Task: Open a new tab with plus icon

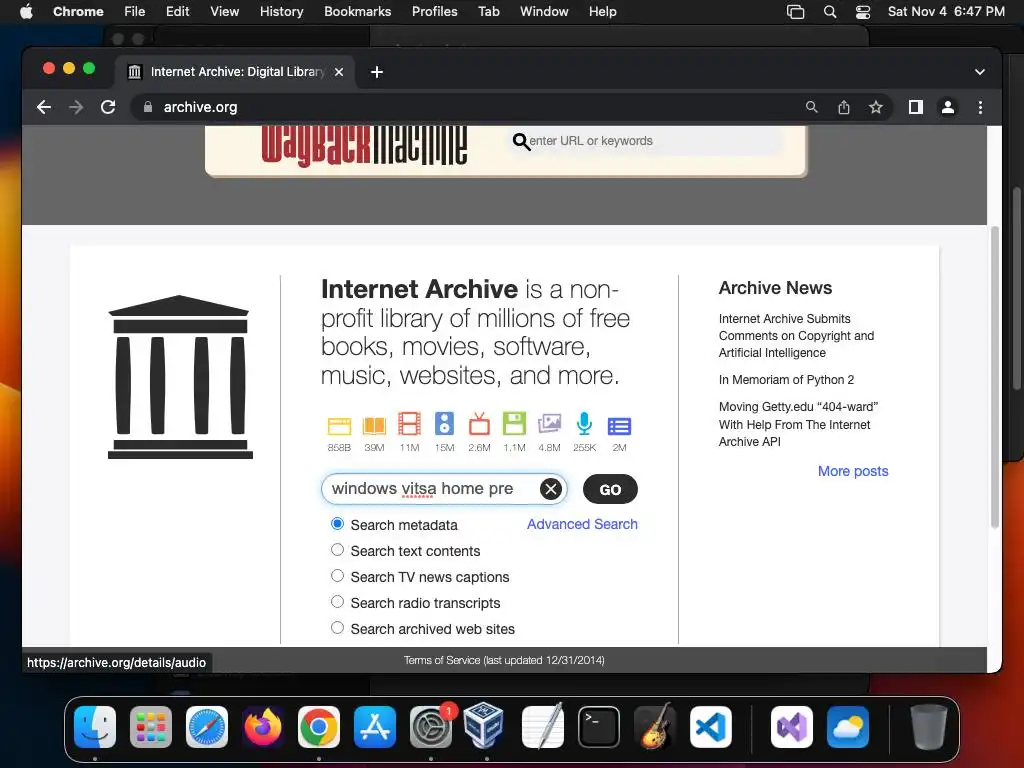Action: [x=377, y=72]
